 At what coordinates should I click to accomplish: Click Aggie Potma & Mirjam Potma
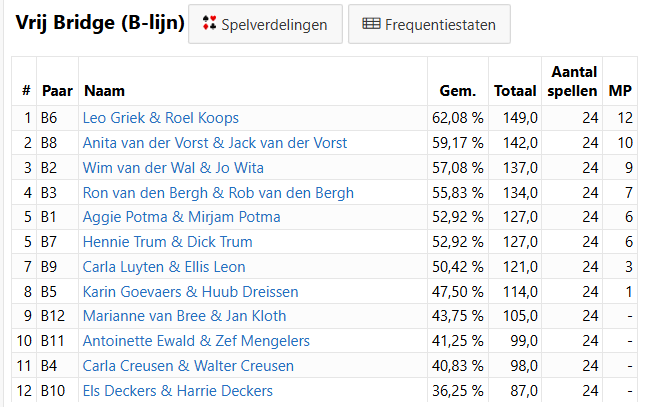coord(181,217)
